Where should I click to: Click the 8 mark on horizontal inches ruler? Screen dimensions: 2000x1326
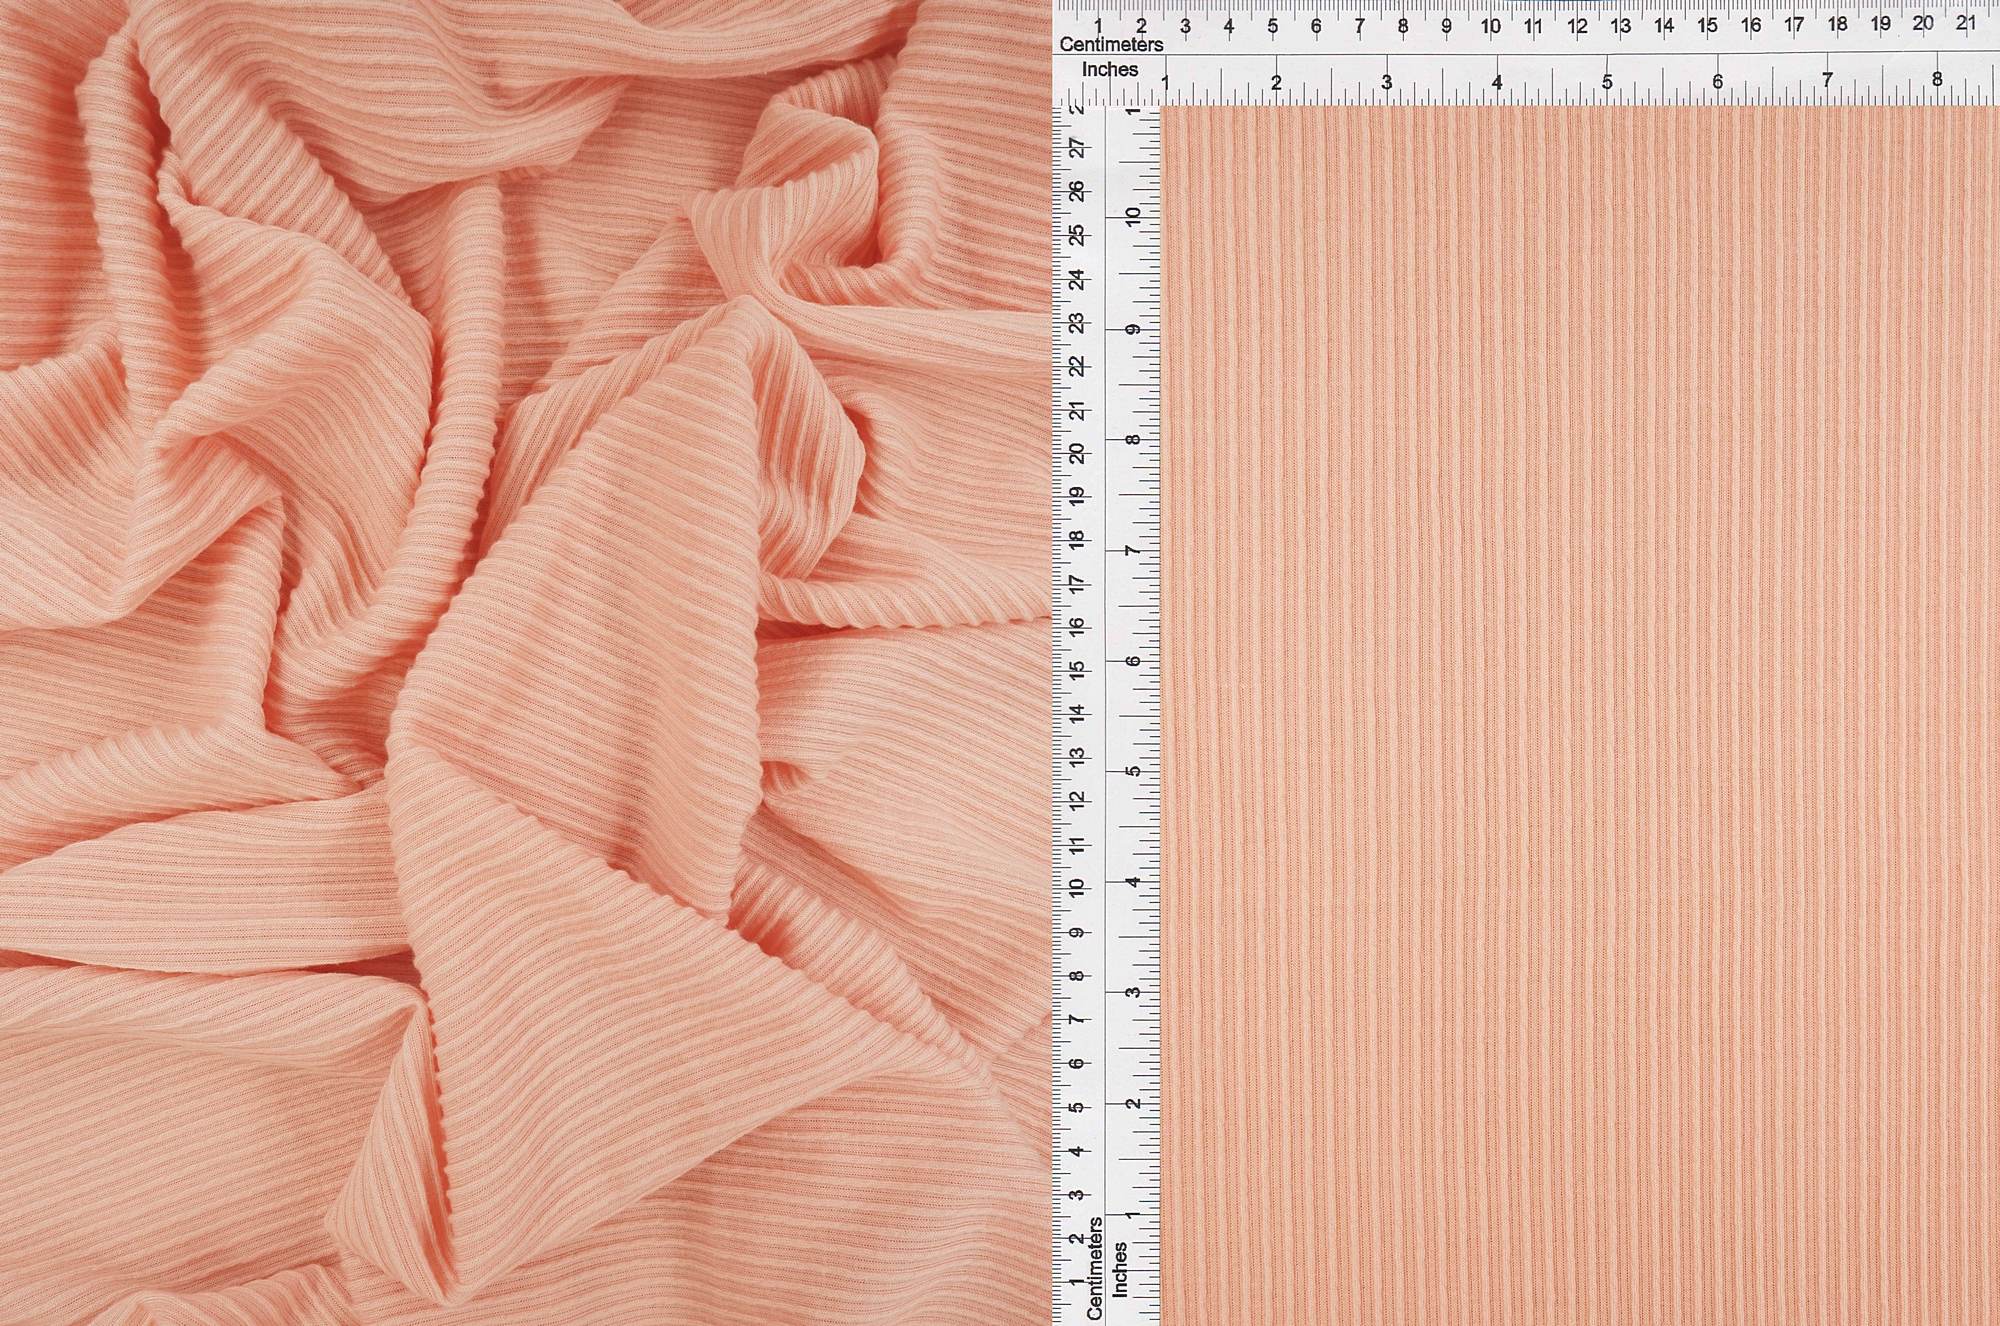[x=1937, y=80]
